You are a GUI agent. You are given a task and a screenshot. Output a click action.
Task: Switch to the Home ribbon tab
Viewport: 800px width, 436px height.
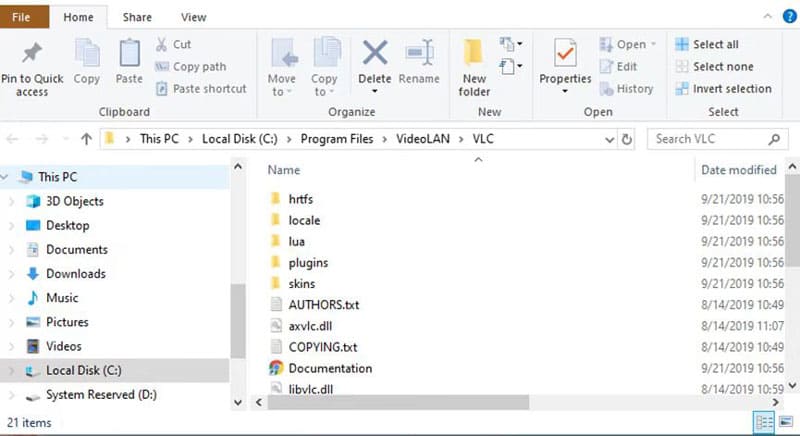pos(79,17)
